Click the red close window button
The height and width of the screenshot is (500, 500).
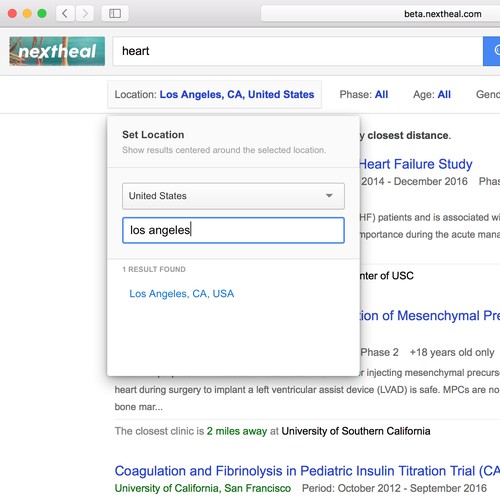coord(12,14)
